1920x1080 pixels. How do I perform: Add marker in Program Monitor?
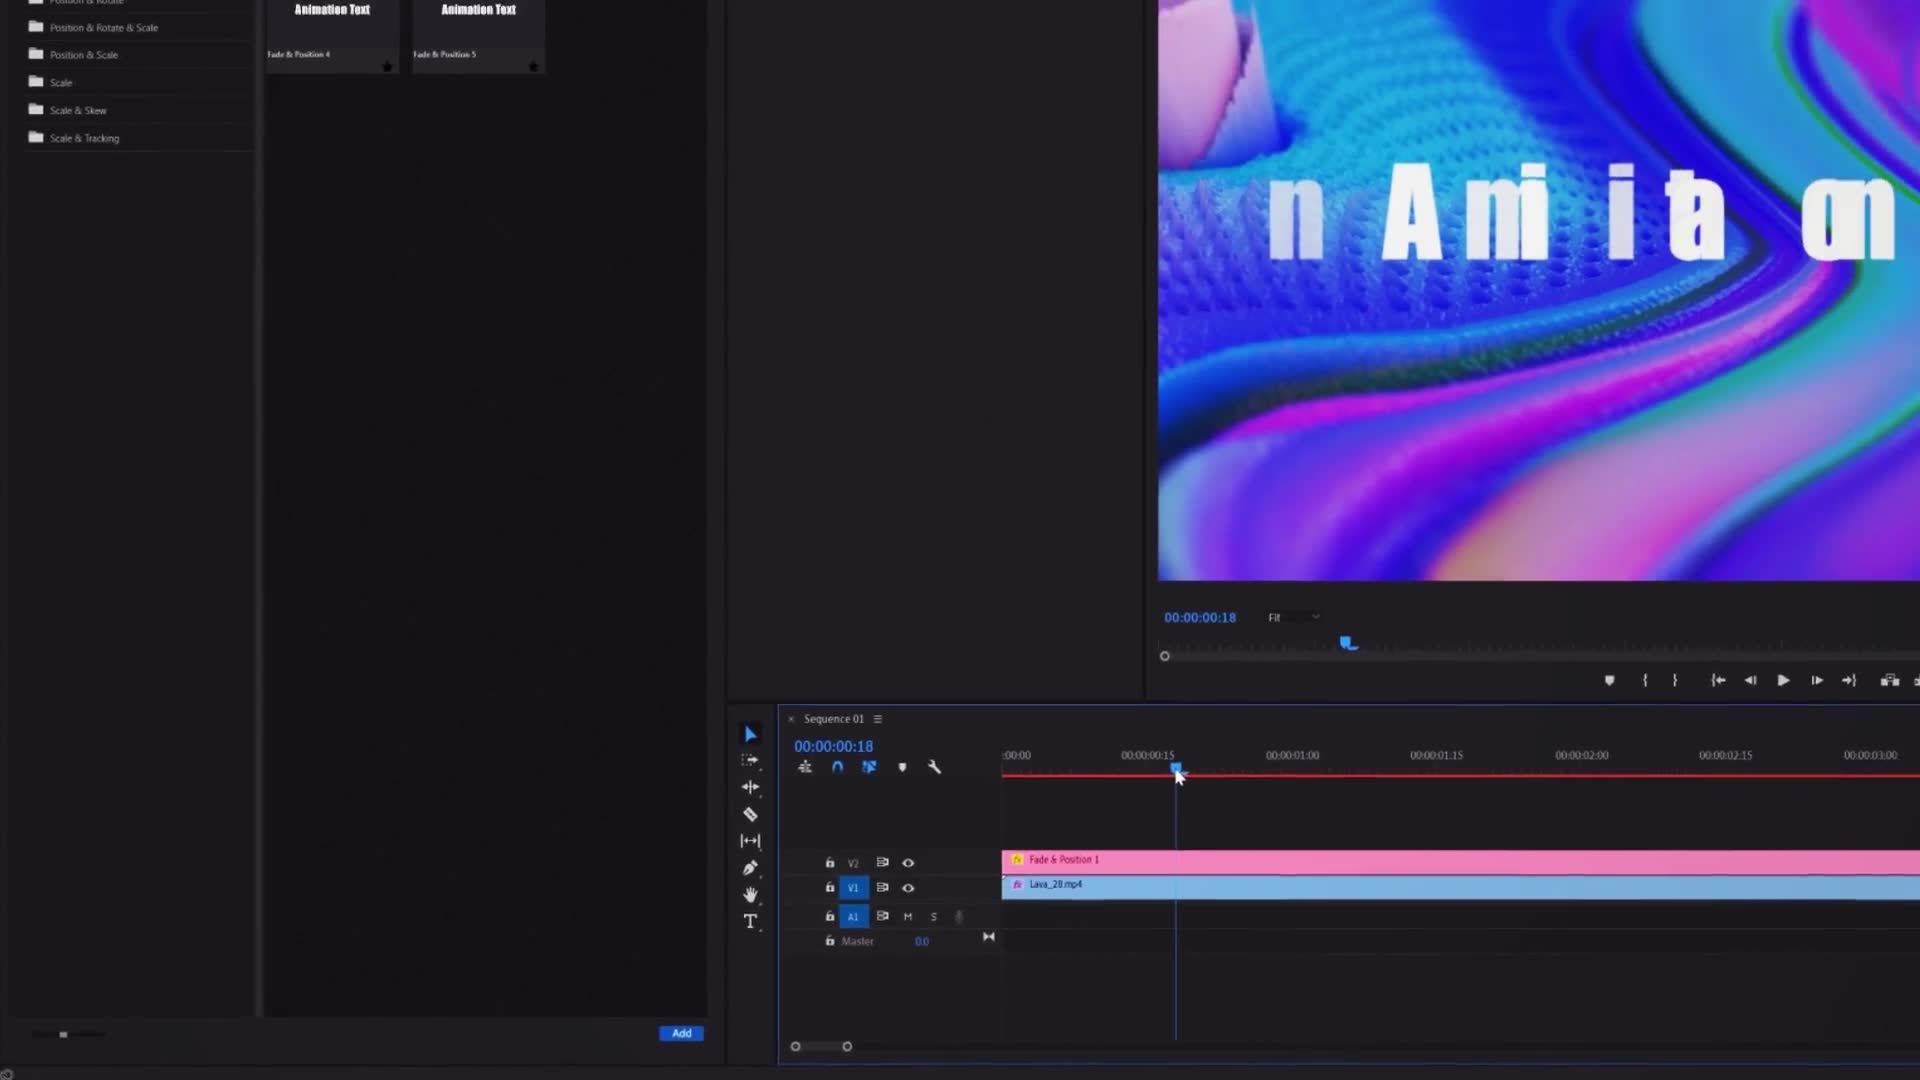pyautogui.click(x=1609, y=681)
